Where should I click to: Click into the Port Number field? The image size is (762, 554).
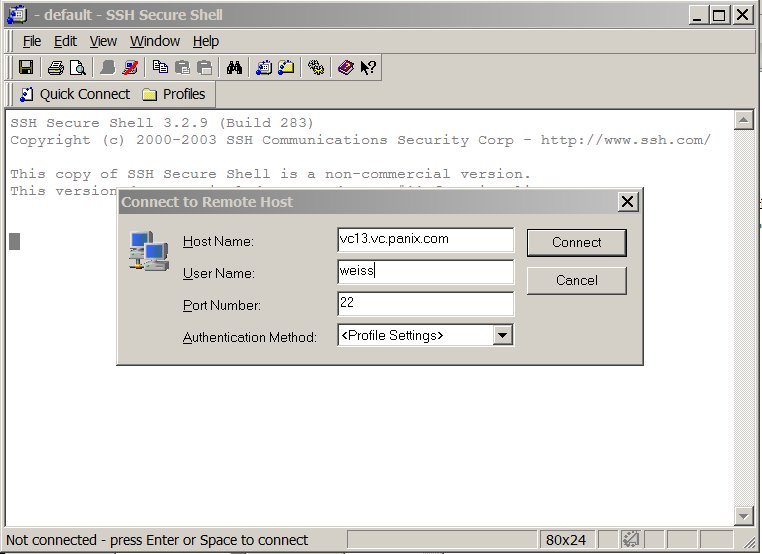pyautogui.click(x=425, y=304)
